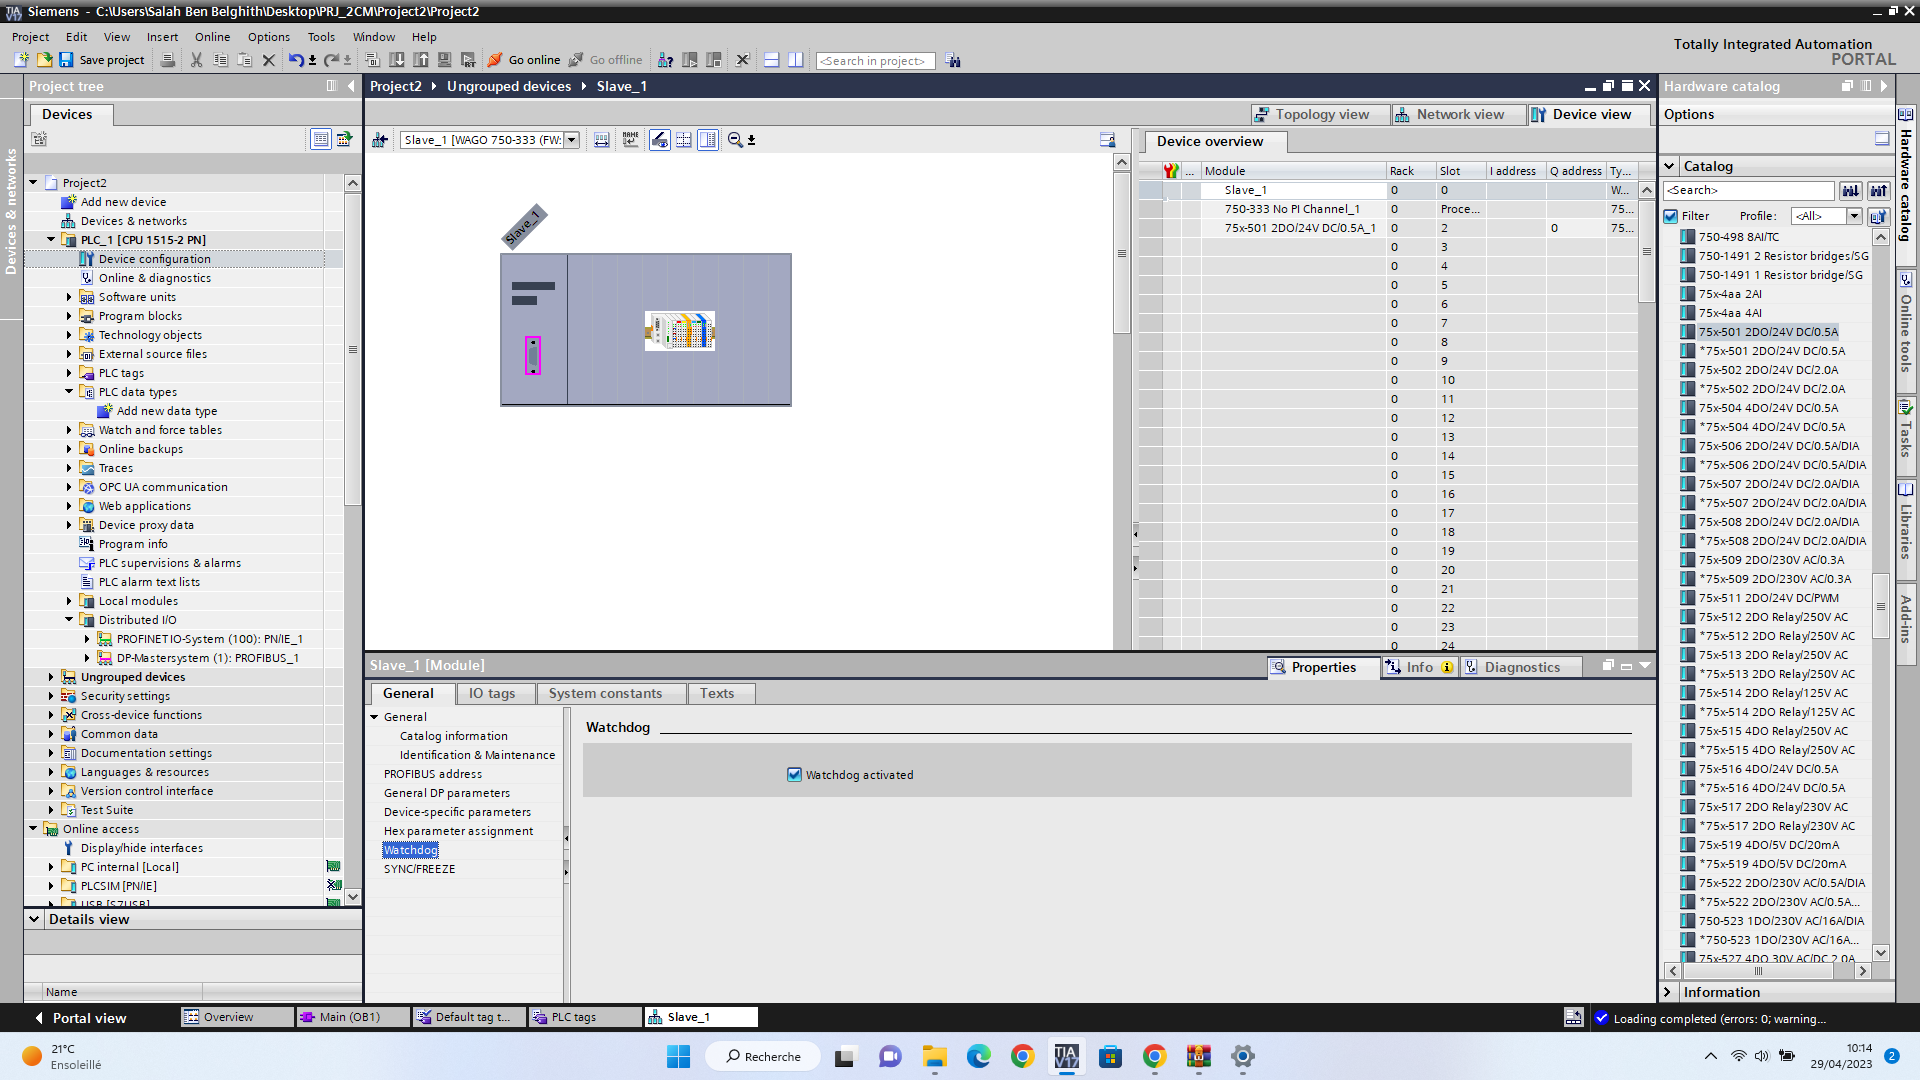Click the Search in project field
Image resolution: width=1920 pixels, height=1080 pixels.
click(x=874, y=61)
